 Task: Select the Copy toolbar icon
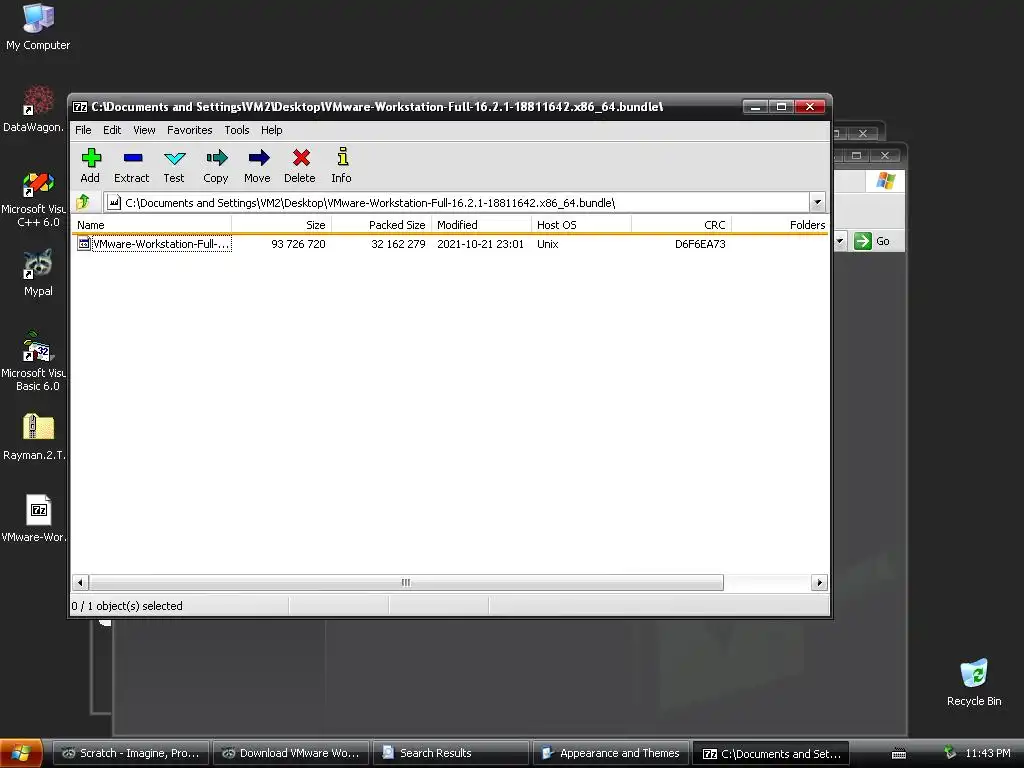coord(216,158)
